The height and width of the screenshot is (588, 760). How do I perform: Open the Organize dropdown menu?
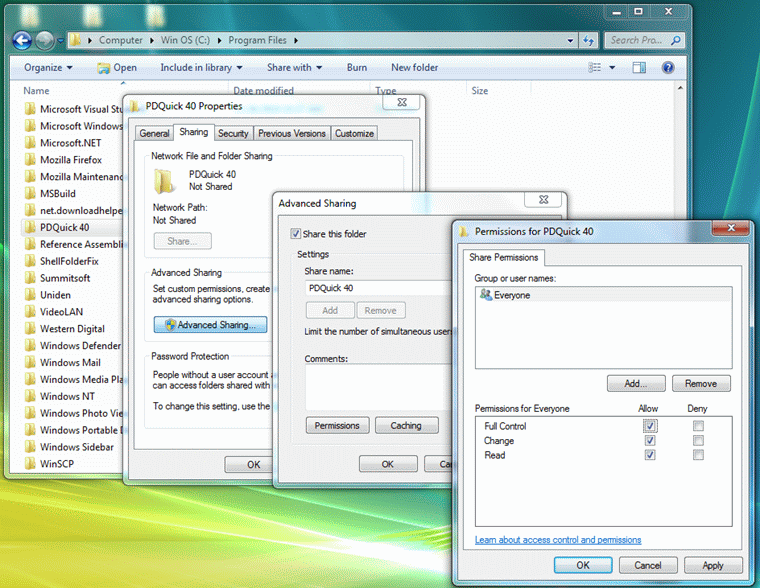[x=48, y=68]
